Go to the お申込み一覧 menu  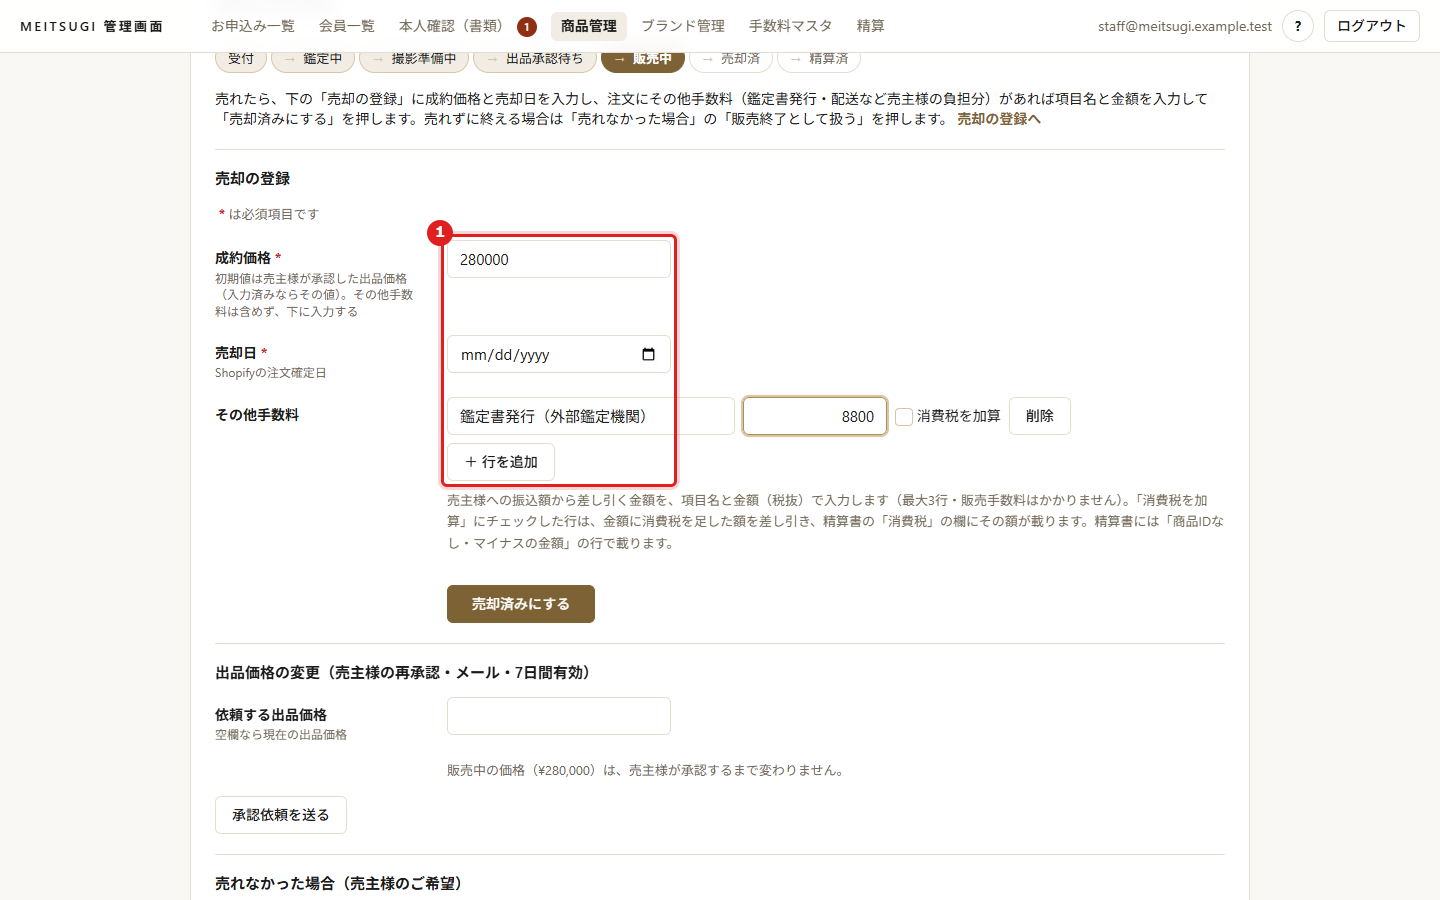[x=253, y=26]
